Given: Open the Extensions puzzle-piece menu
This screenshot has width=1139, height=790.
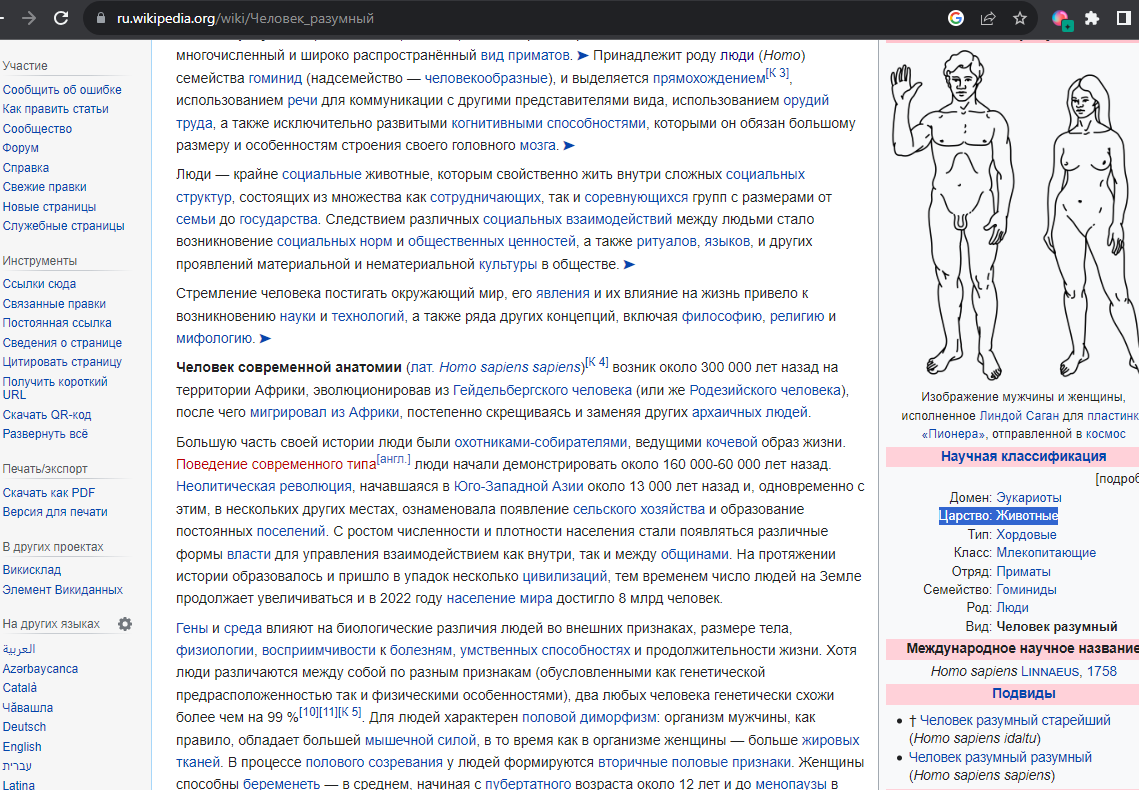Looking at the screenshot, I should coord(1092,18).
